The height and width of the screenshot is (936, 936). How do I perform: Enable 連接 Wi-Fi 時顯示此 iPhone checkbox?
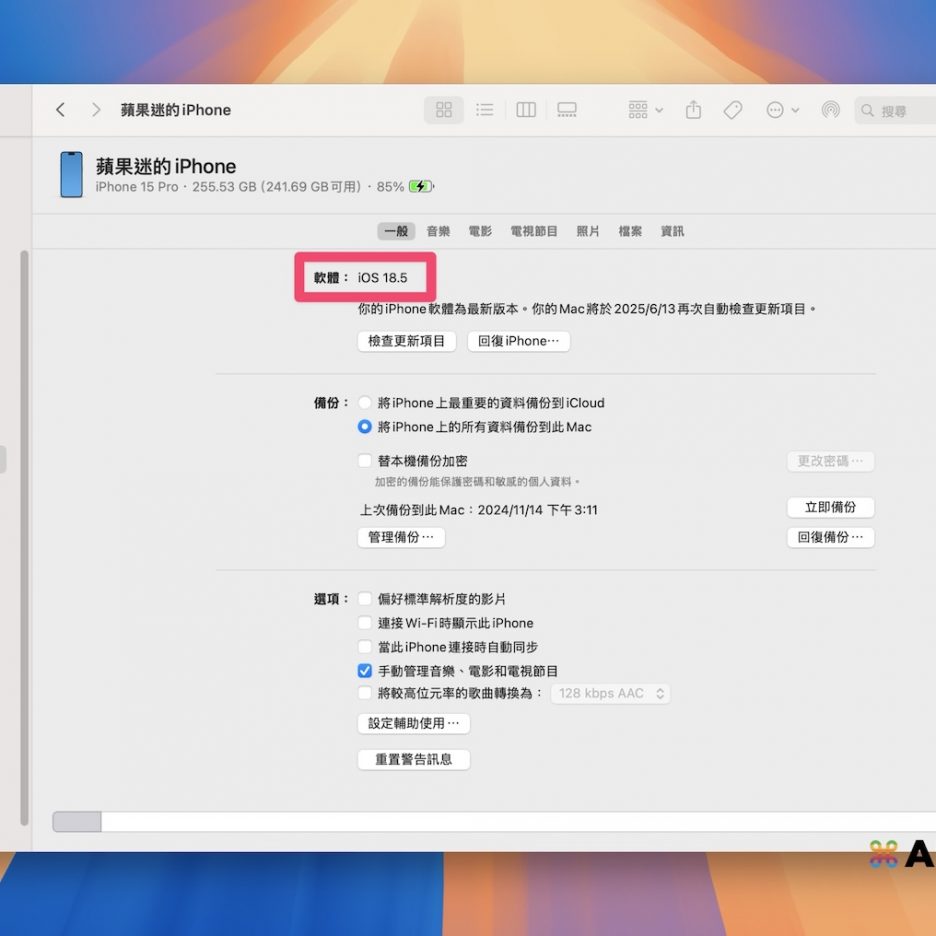click(365, 623)
